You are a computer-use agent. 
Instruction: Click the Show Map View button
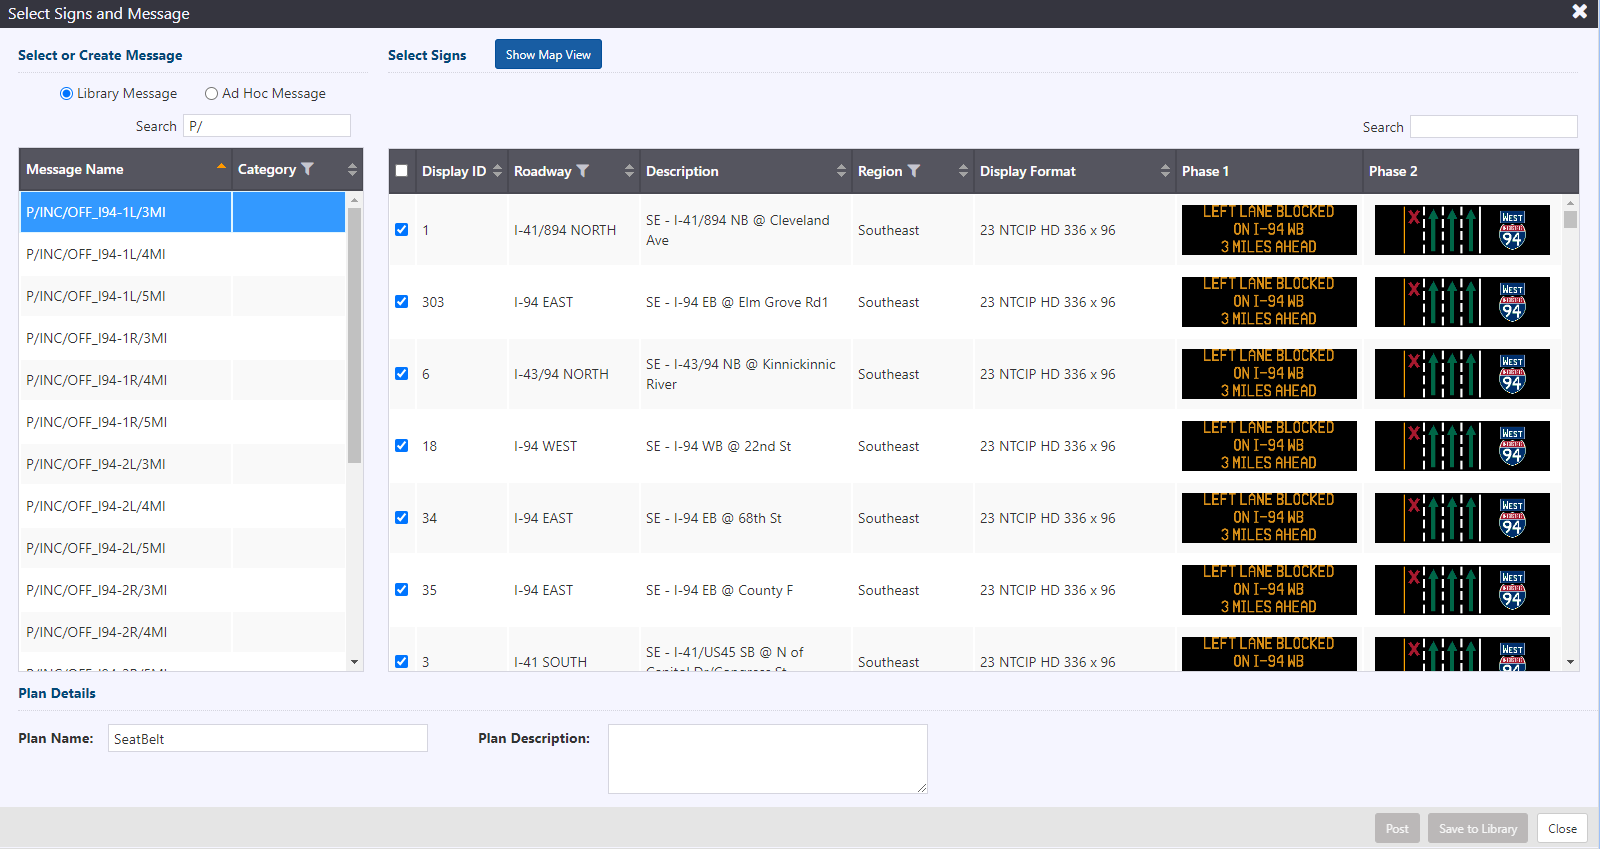click(548, 55)
